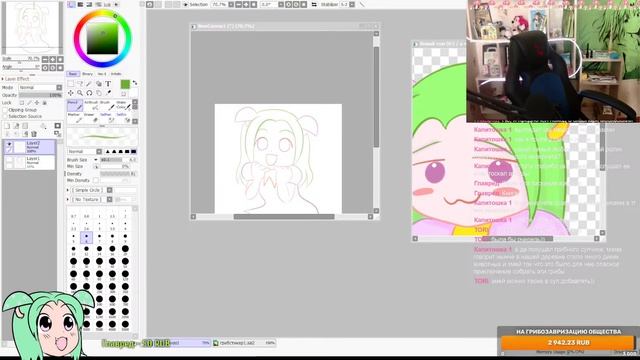
Task: Open the Selection toolbar flyout
Action: pyautogui.click(x=185, y=4)
